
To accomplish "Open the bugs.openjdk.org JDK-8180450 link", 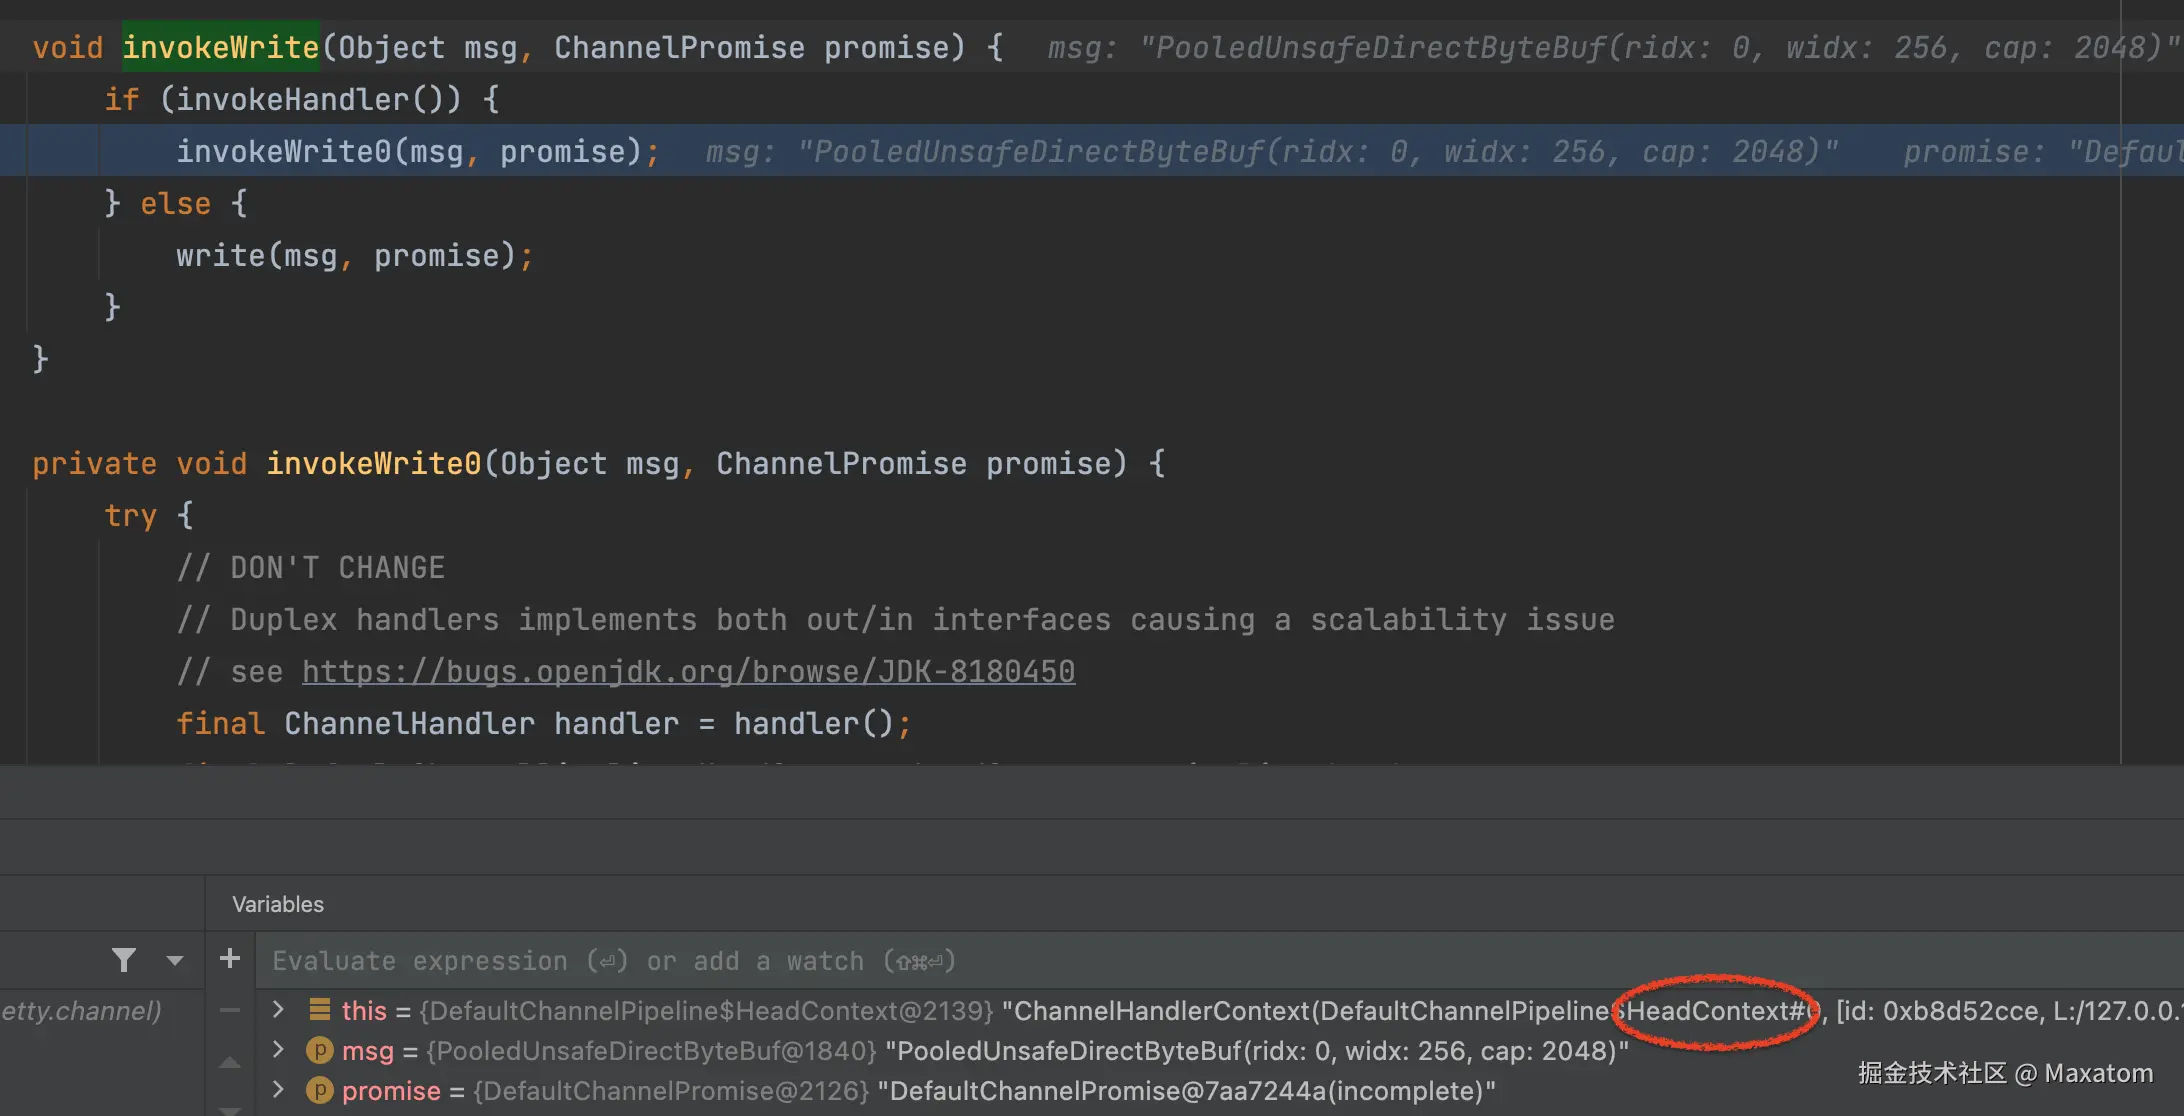I will [688, 671].
